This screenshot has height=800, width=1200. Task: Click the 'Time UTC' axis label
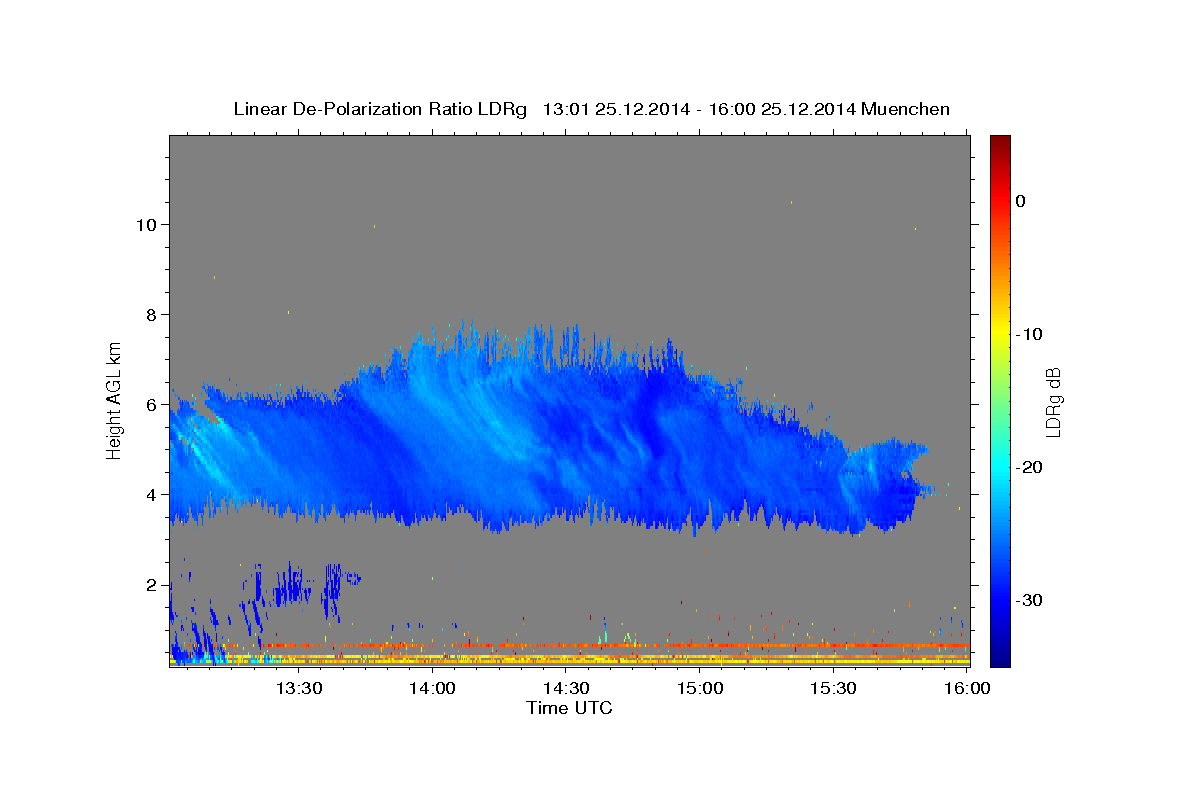click(569, 708)
